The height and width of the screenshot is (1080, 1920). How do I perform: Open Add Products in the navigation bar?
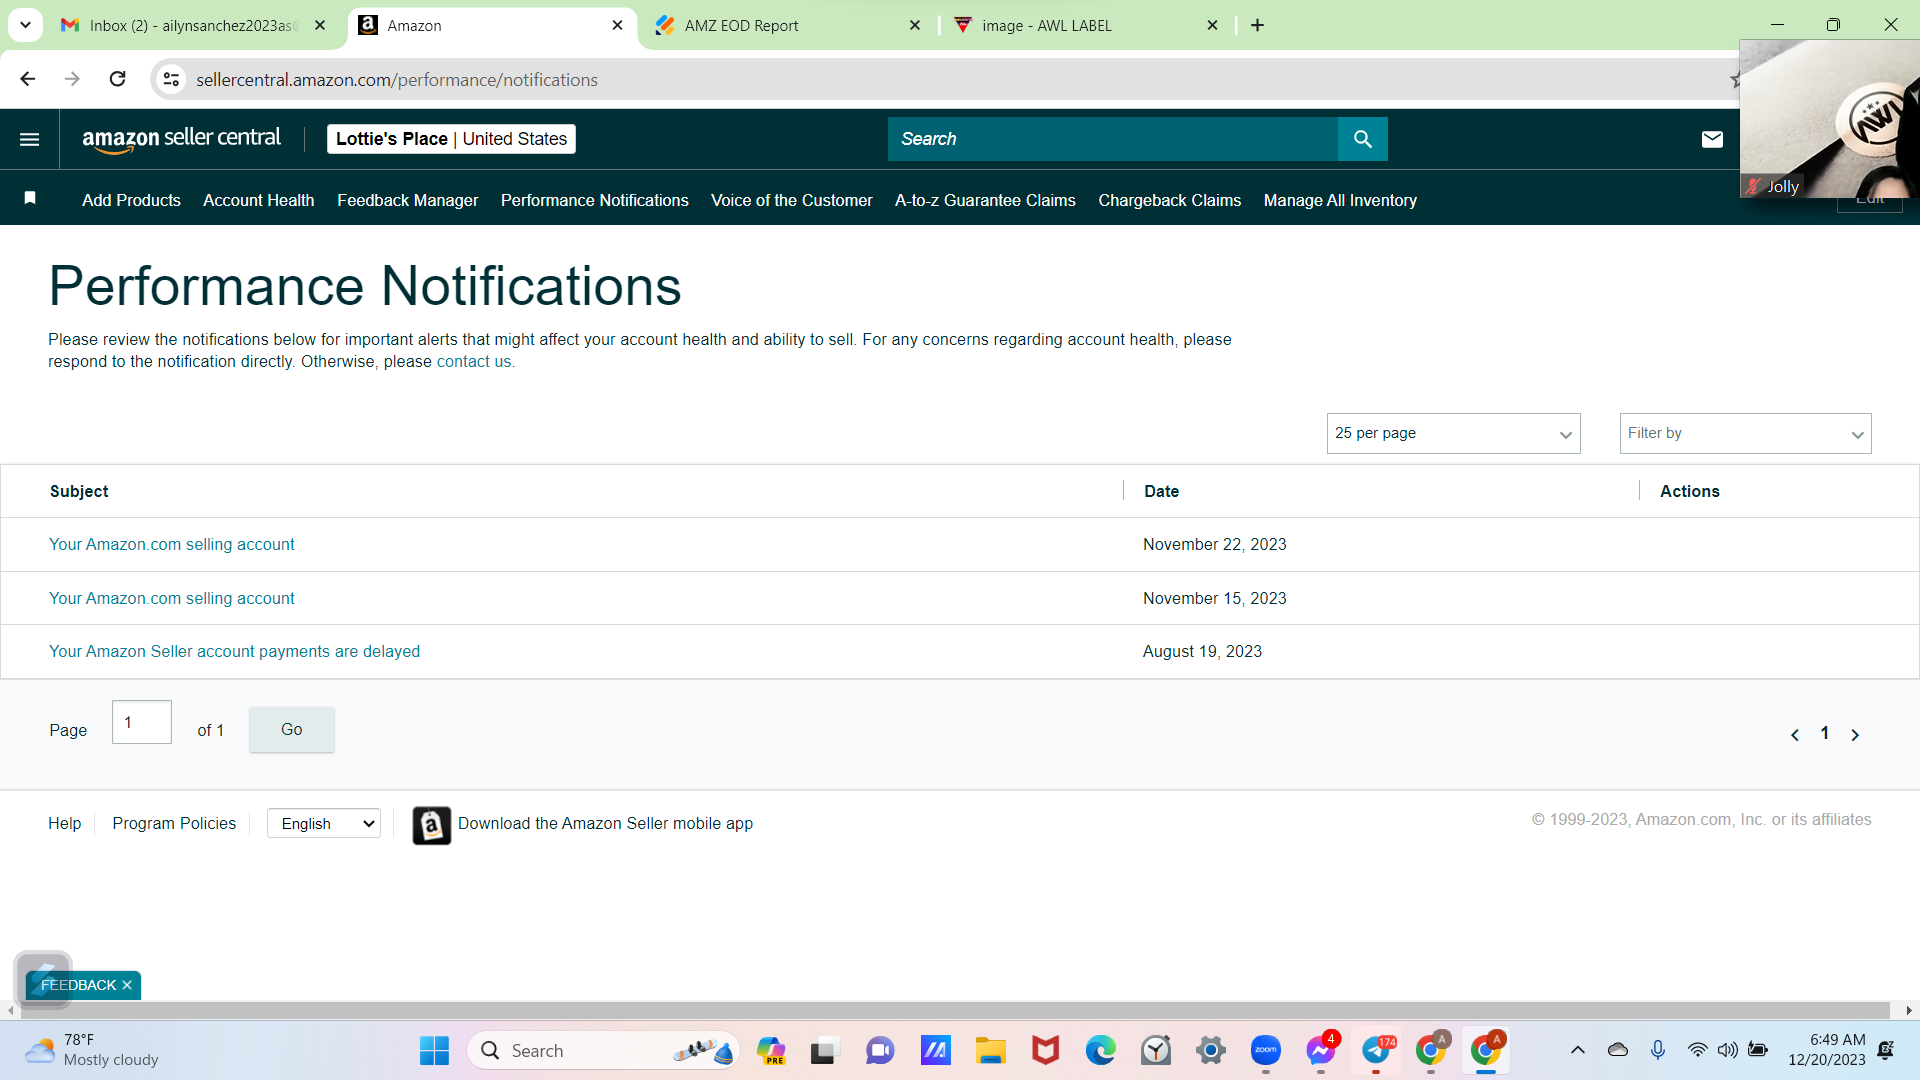pos(131,200)
